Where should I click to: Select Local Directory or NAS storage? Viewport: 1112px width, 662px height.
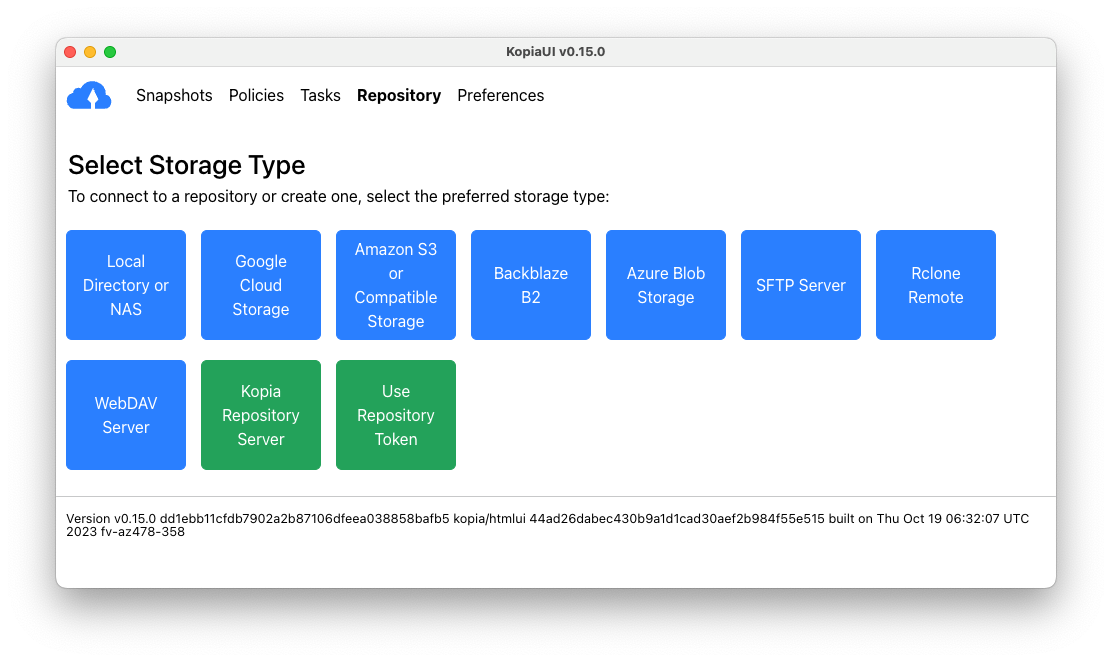[x=125, y=285]
